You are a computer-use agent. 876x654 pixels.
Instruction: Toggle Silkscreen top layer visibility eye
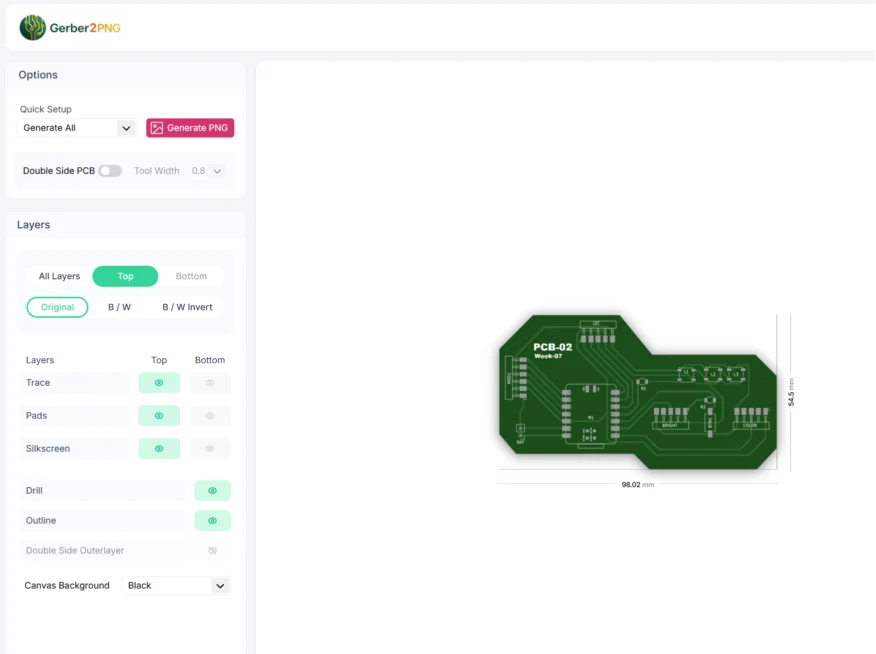[x=159, y=448]
